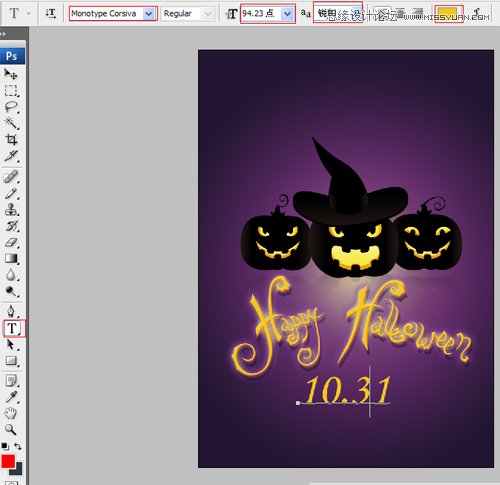Toggle text orientation in options bar
The width and height of the screenshot is (500, 485).
click(51, 13)
